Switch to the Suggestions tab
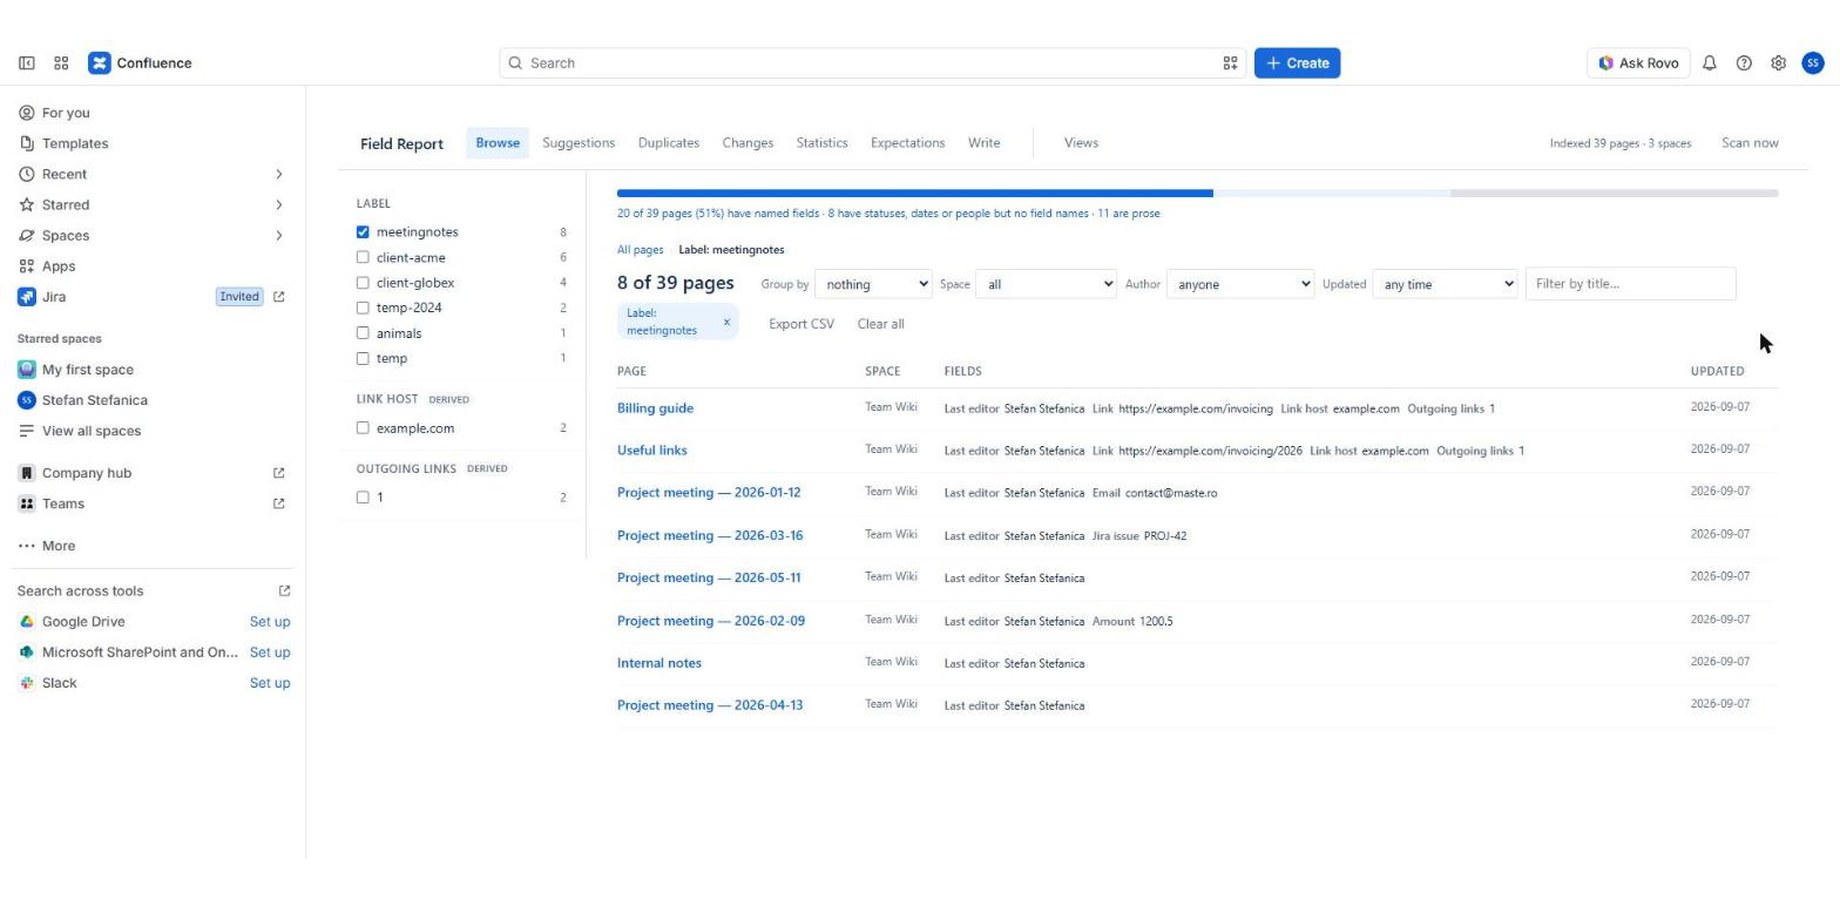The width and height of the screenshot is (1840, 900). (578, 143)
